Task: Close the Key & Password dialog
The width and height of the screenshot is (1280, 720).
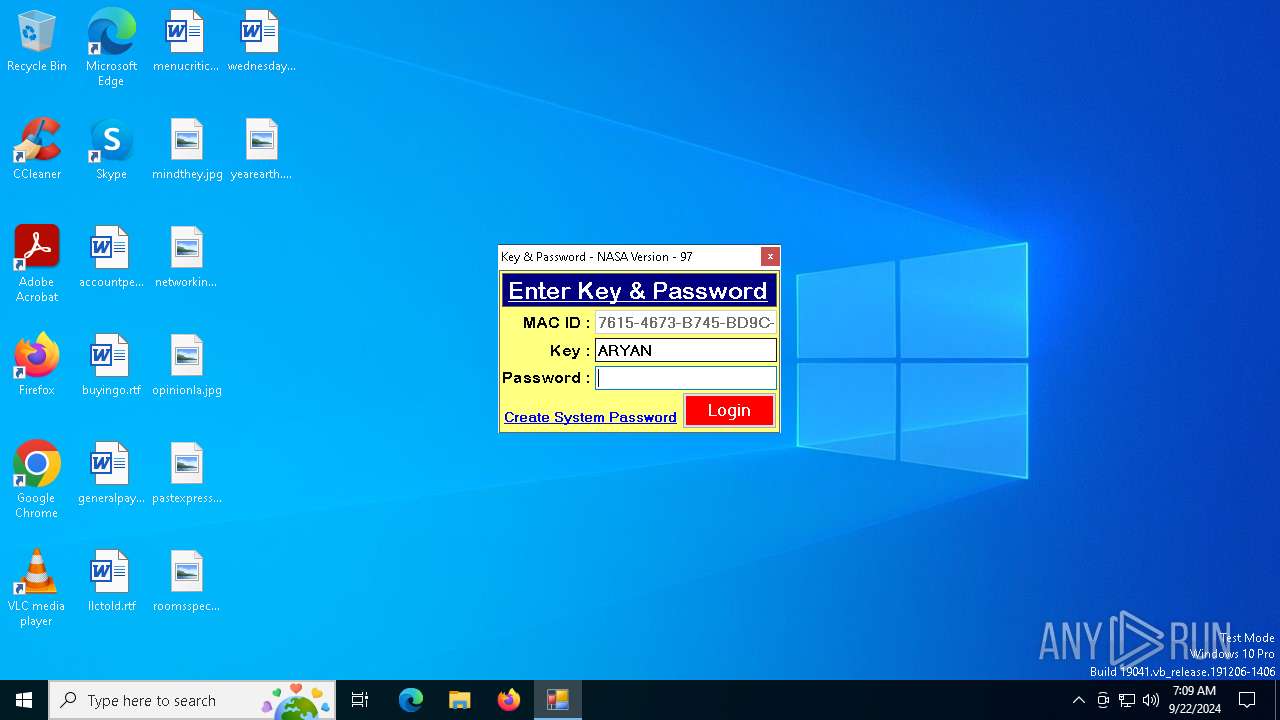Action: coord(770,257)
